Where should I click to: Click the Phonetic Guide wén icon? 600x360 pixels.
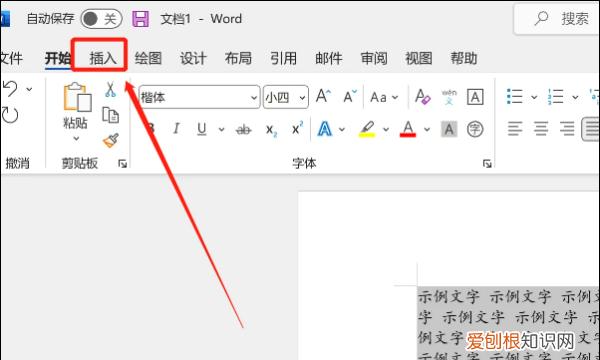(449, 97)
